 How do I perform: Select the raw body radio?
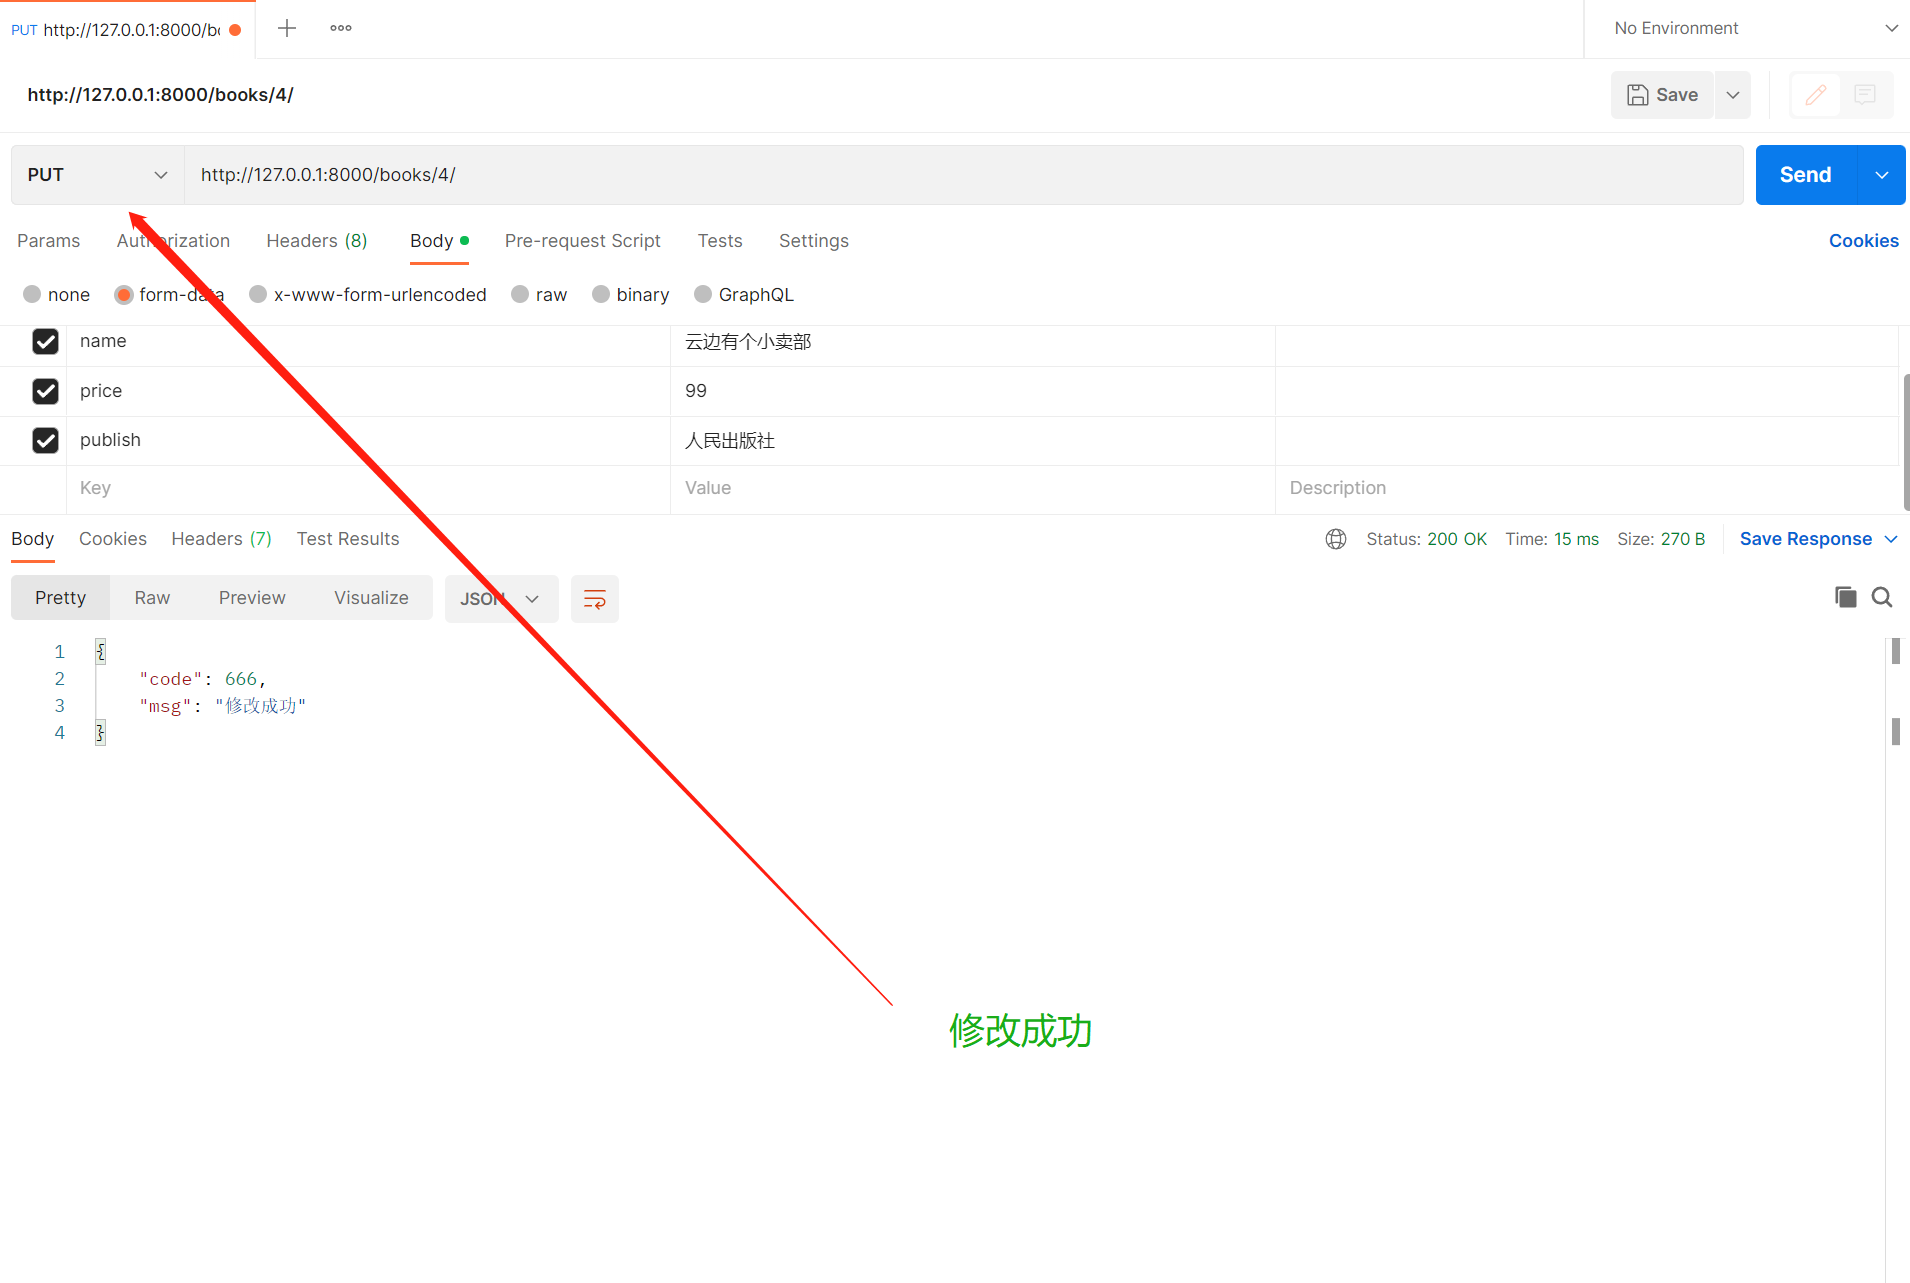click(x=520, y=294)
